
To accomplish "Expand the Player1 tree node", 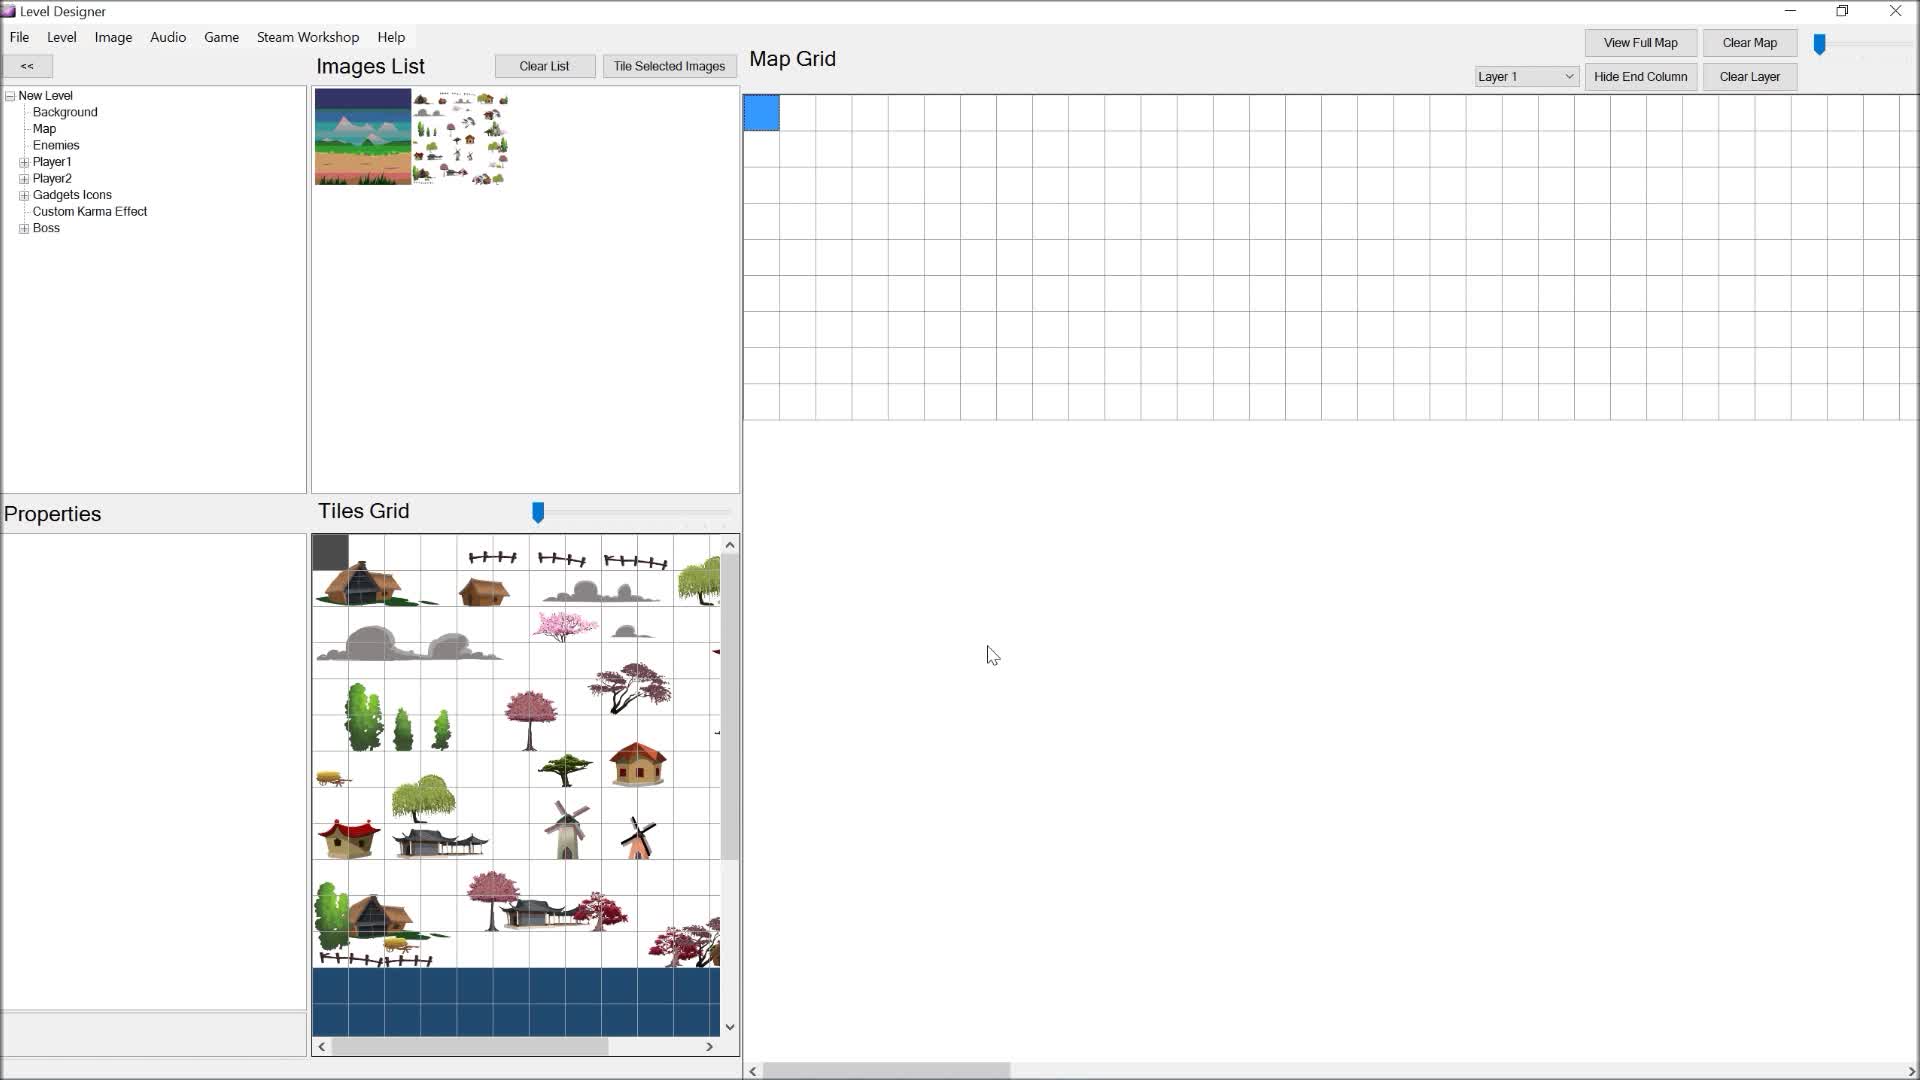I will pyautogui.click(x=24, y=162).
